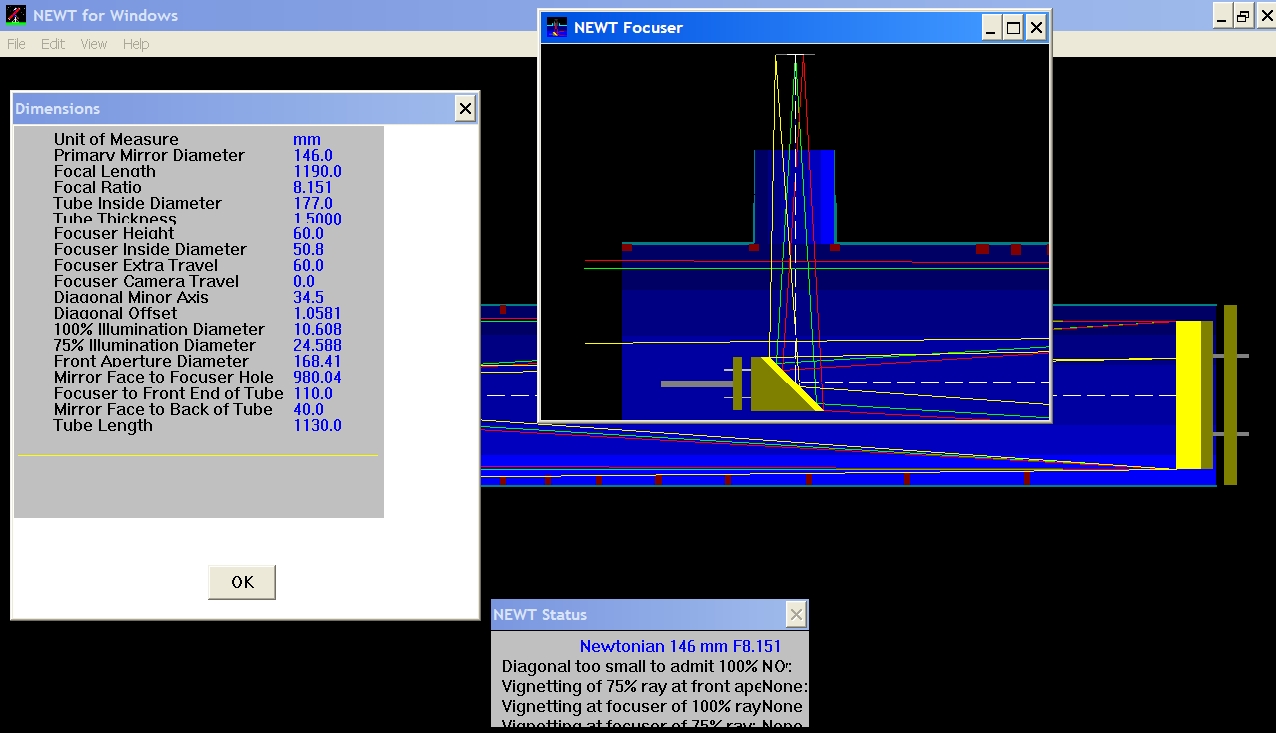Select the mirror-to-focuser value 980.04
1276x733 pixels.
317,378
